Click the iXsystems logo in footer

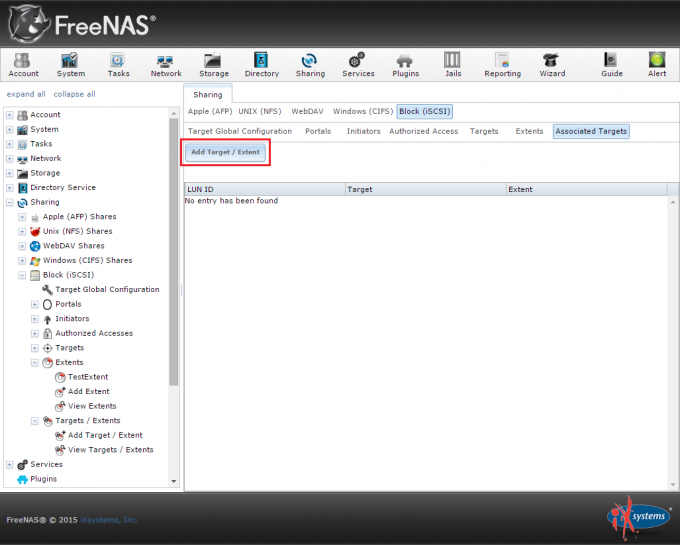[x=639, y=517]
